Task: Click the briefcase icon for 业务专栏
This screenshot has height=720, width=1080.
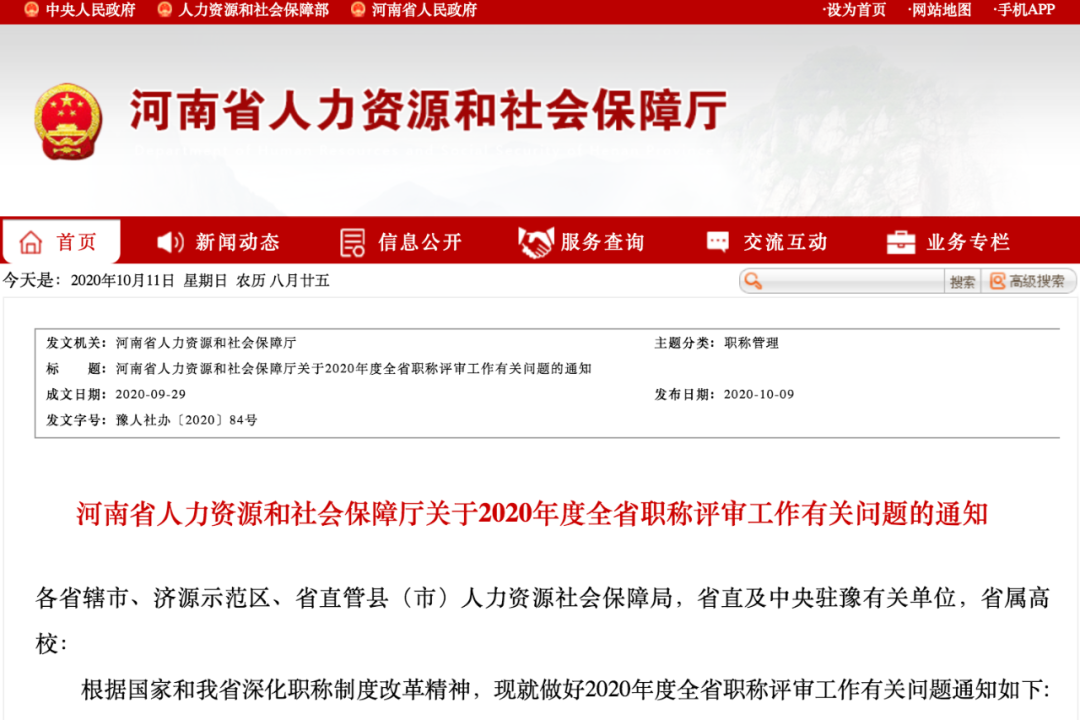Action: [900, 242]
